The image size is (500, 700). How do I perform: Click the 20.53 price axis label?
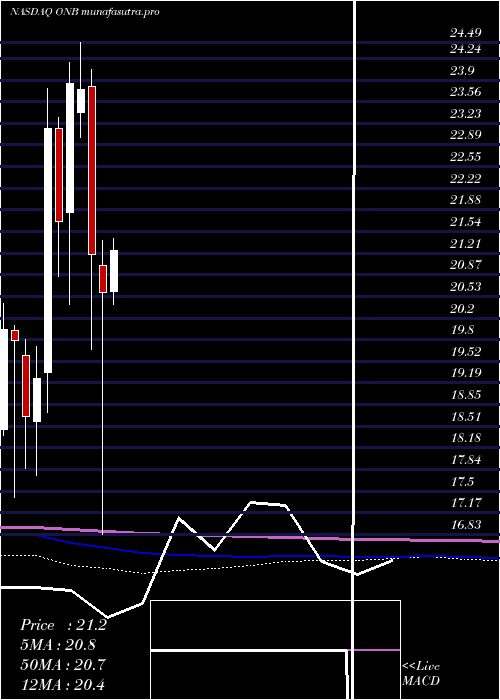coord(465,286)
